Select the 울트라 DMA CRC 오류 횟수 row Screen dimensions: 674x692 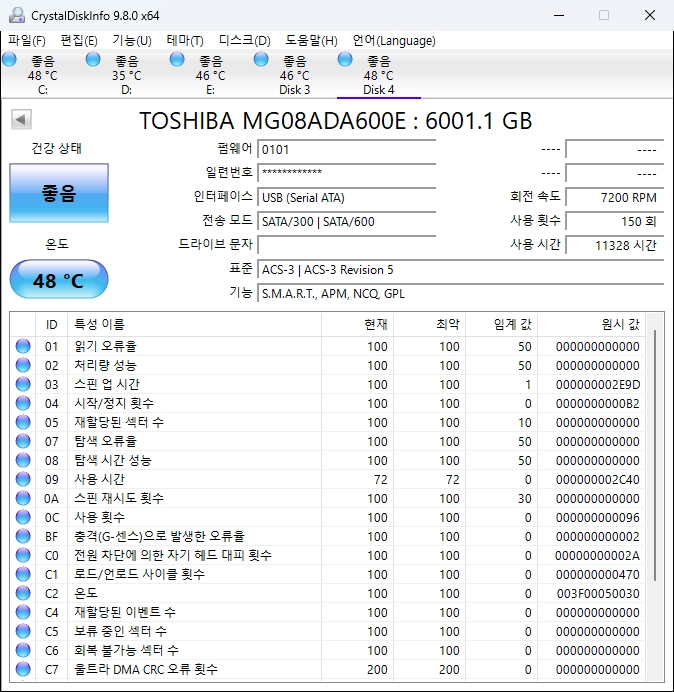tap(328, 669)
